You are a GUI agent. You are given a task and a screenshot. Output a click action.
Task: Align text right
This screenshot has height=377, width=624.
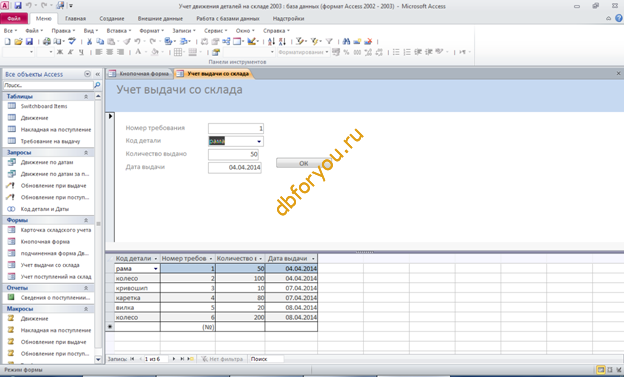[120, 52]
